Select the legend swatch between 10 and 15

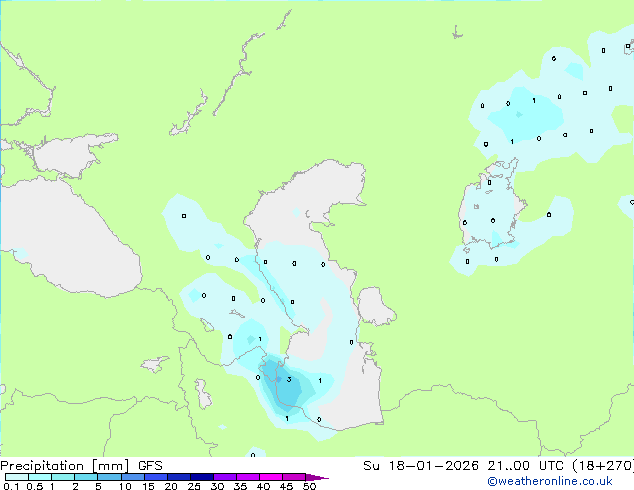pos(132,477)
